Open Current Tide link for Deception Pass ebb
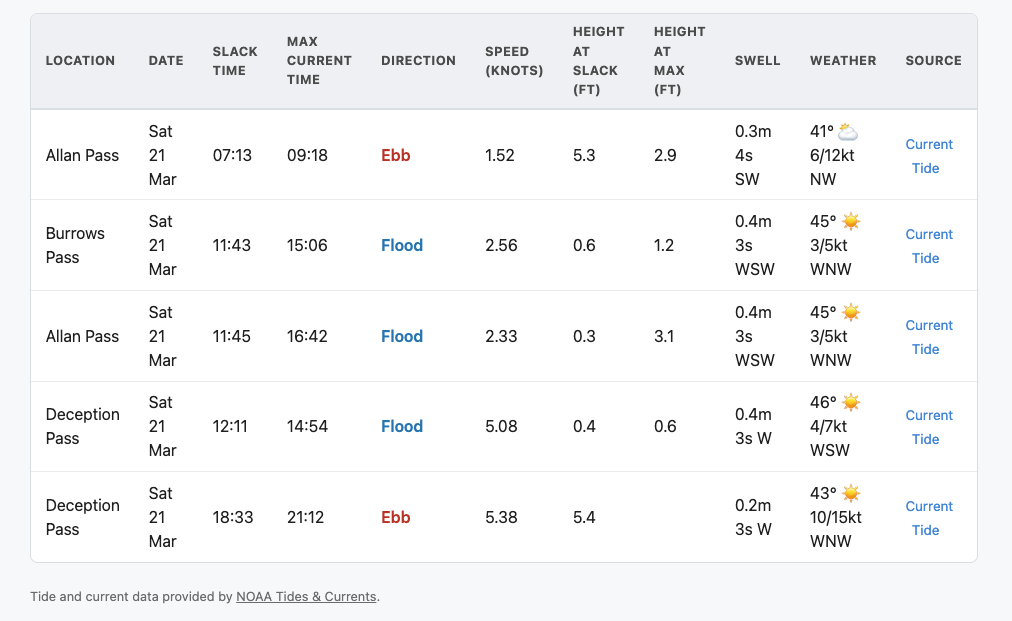Screen dimensions: 1012x621 point(928,518)
